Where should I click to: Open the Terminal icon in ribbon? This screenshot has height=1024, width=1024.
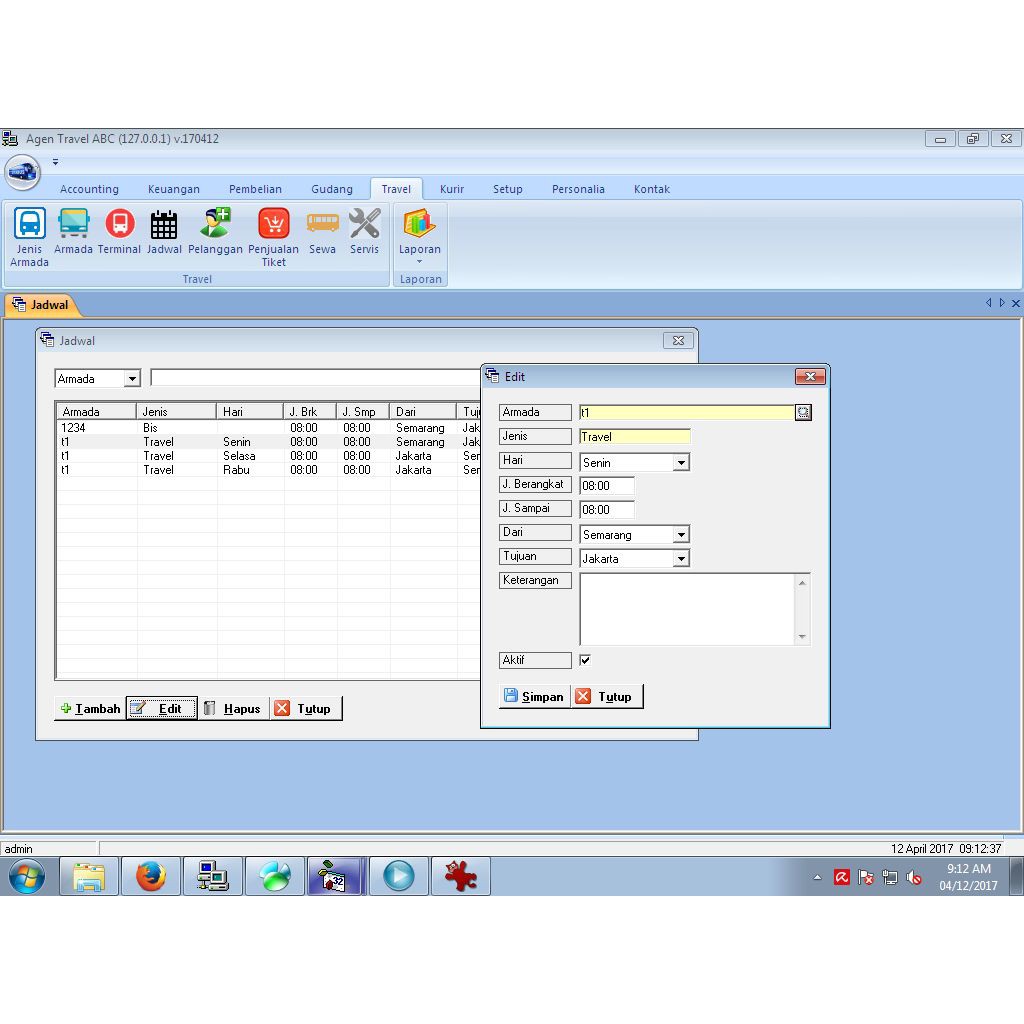[119, 224]
